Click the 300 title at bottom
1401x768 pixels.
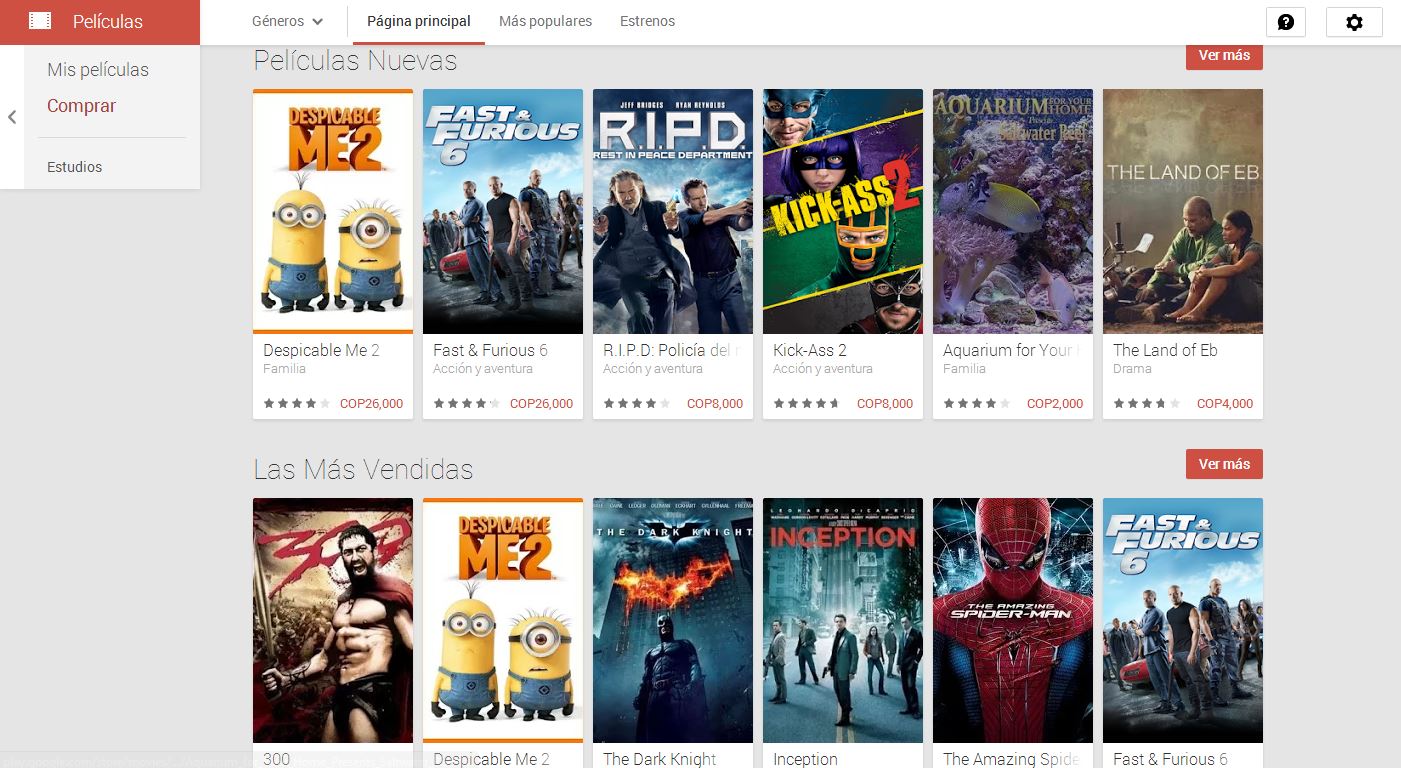tap(277, 759)
